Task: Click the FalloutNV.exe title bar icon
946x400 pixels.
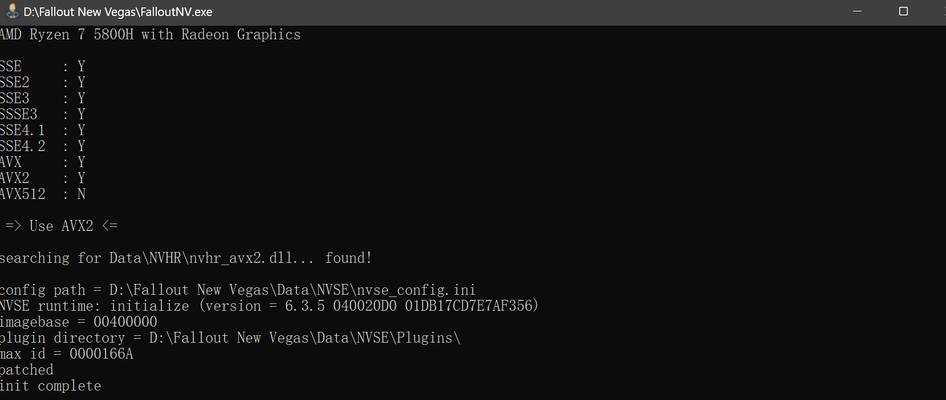Action: pyautogui.click(x=11, y=11)
